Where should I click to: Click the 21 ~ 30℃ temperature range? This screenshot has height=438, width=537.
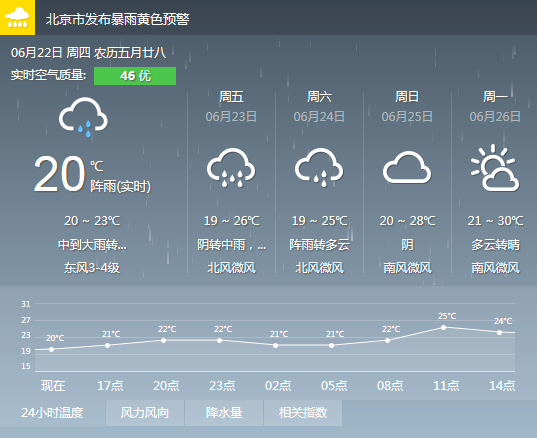(495, 221)
